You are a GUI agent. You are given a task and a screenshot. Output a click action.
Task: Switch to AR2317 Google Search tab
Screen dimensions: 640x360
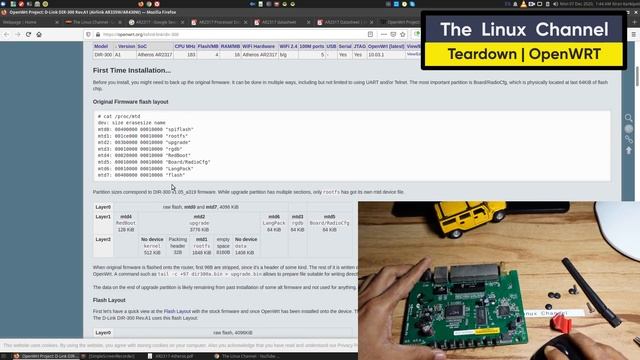[x=156, y=22]
